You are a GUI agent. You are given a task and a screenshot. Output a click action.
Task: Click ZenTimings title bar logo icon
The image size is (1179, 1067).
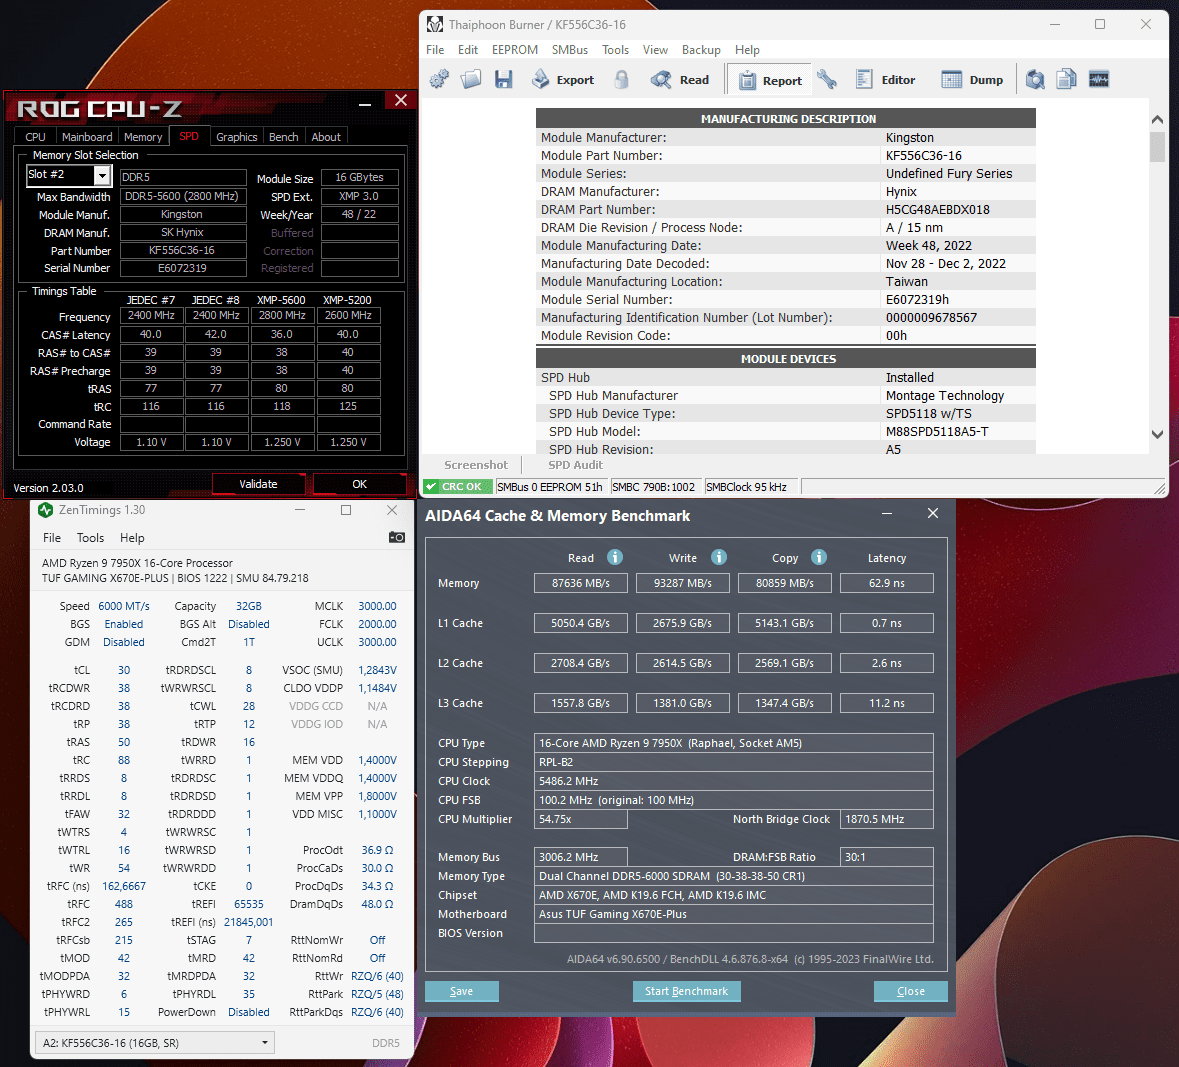46,510
